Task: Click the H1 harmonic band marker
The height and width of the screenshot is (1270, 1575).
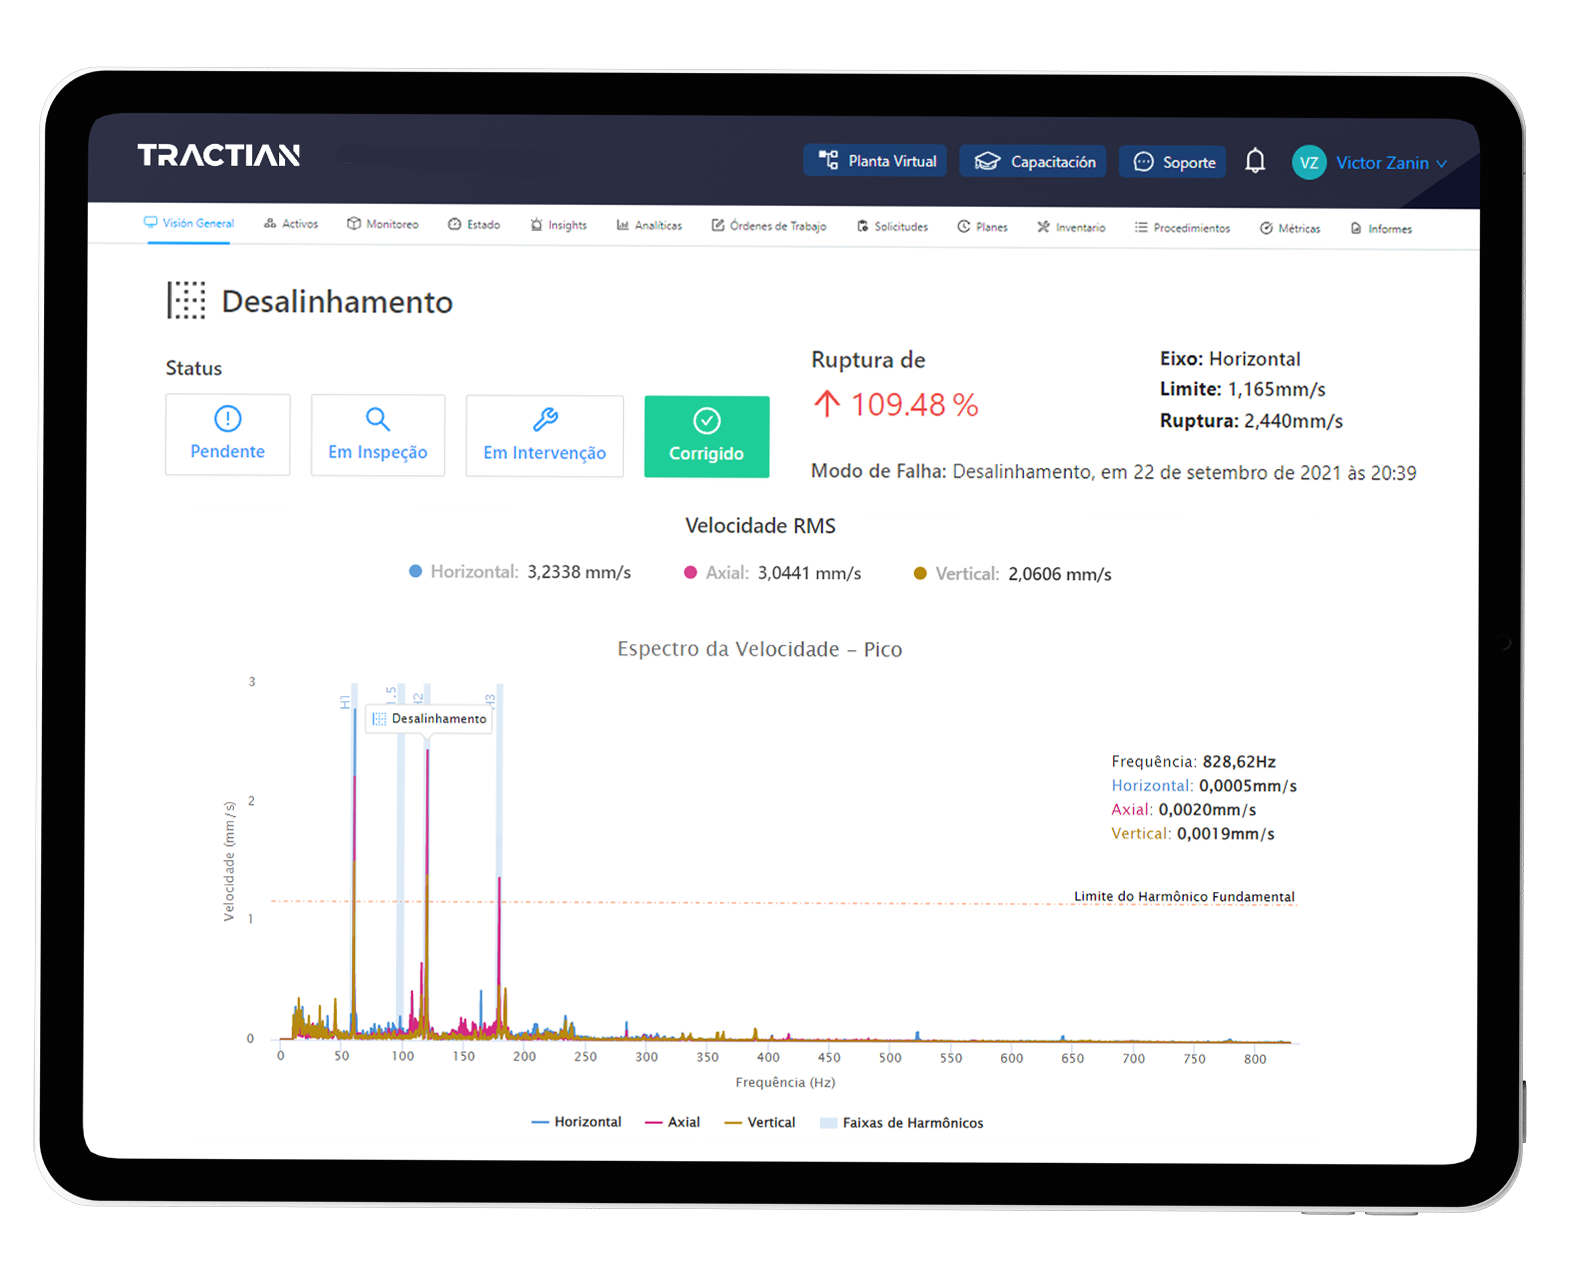Action: pos(345,702)
